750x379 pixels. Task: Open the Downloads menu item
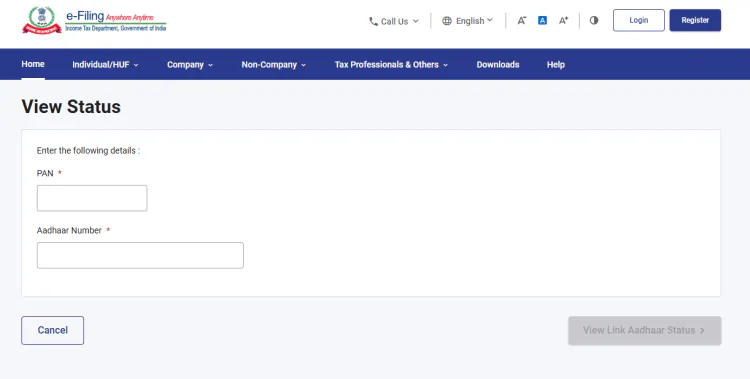[x=498, y=65]
